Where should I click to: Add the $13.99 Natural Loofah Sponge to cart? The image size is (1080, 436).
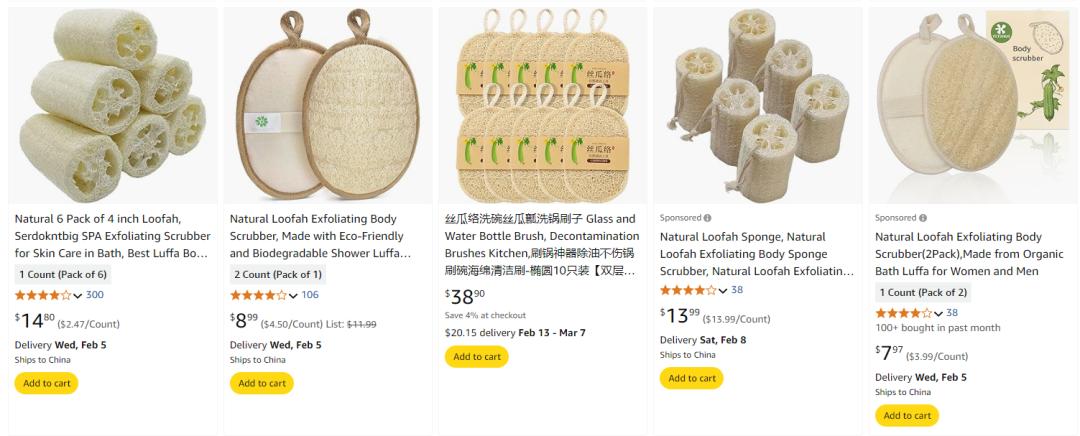[x=691, y=378]
